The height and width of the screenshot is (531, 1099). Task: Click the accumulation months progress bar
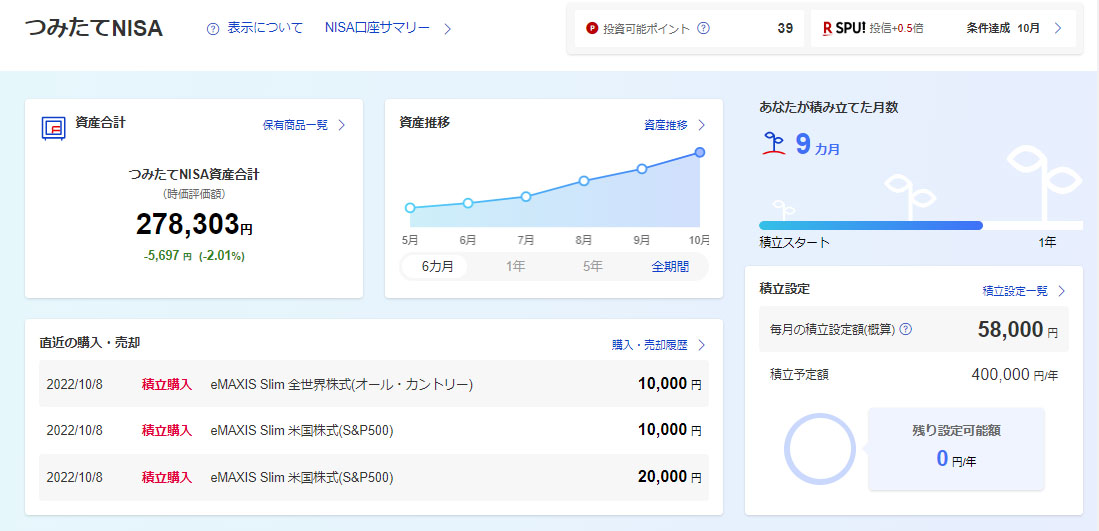(870, 225)
